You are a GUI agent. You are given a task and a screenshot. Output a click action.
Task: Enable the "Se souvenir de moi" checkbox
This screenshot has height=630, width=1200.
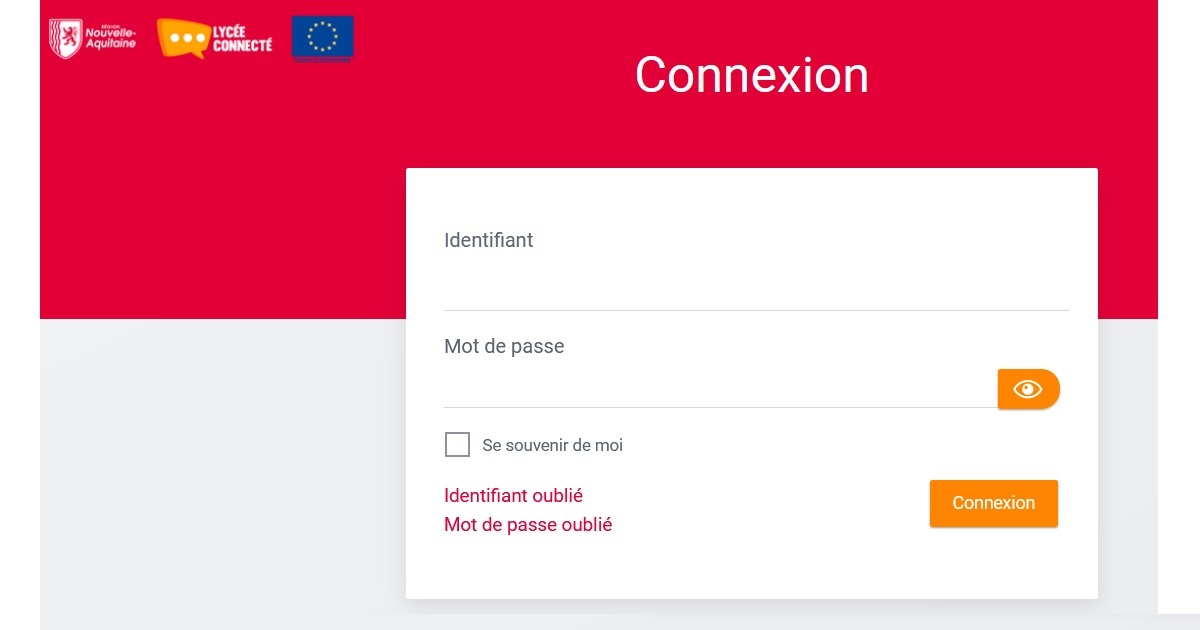(x=457, y=445)
